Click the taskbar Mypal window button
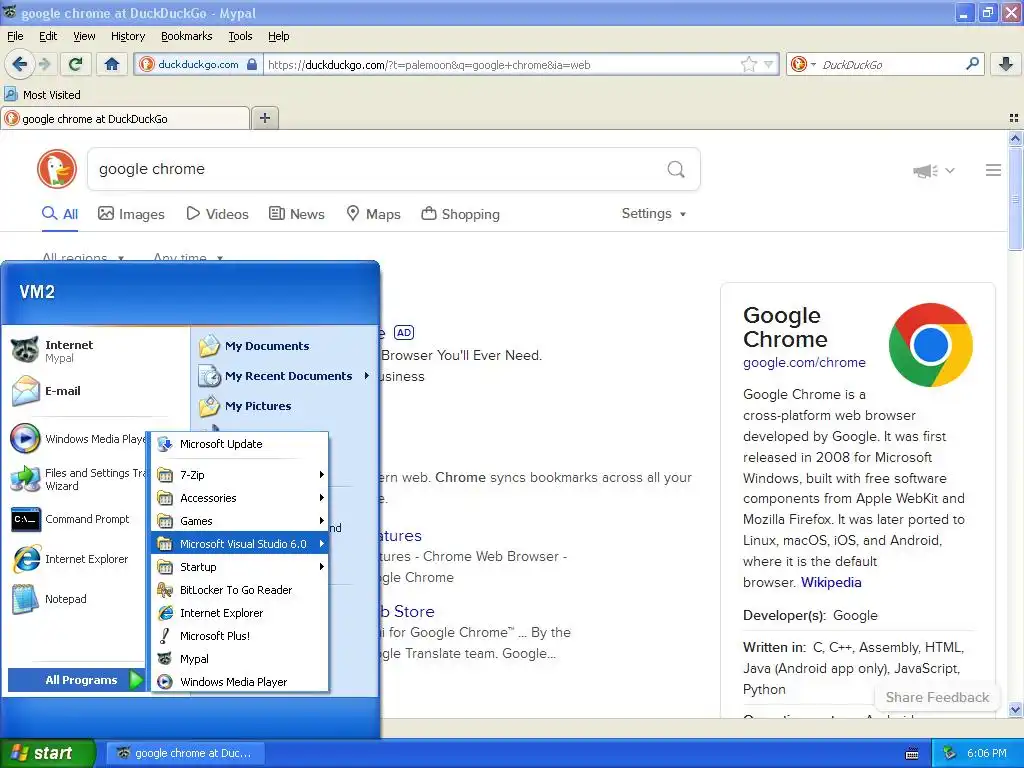Screen dimensions: 1024x768 185,753
